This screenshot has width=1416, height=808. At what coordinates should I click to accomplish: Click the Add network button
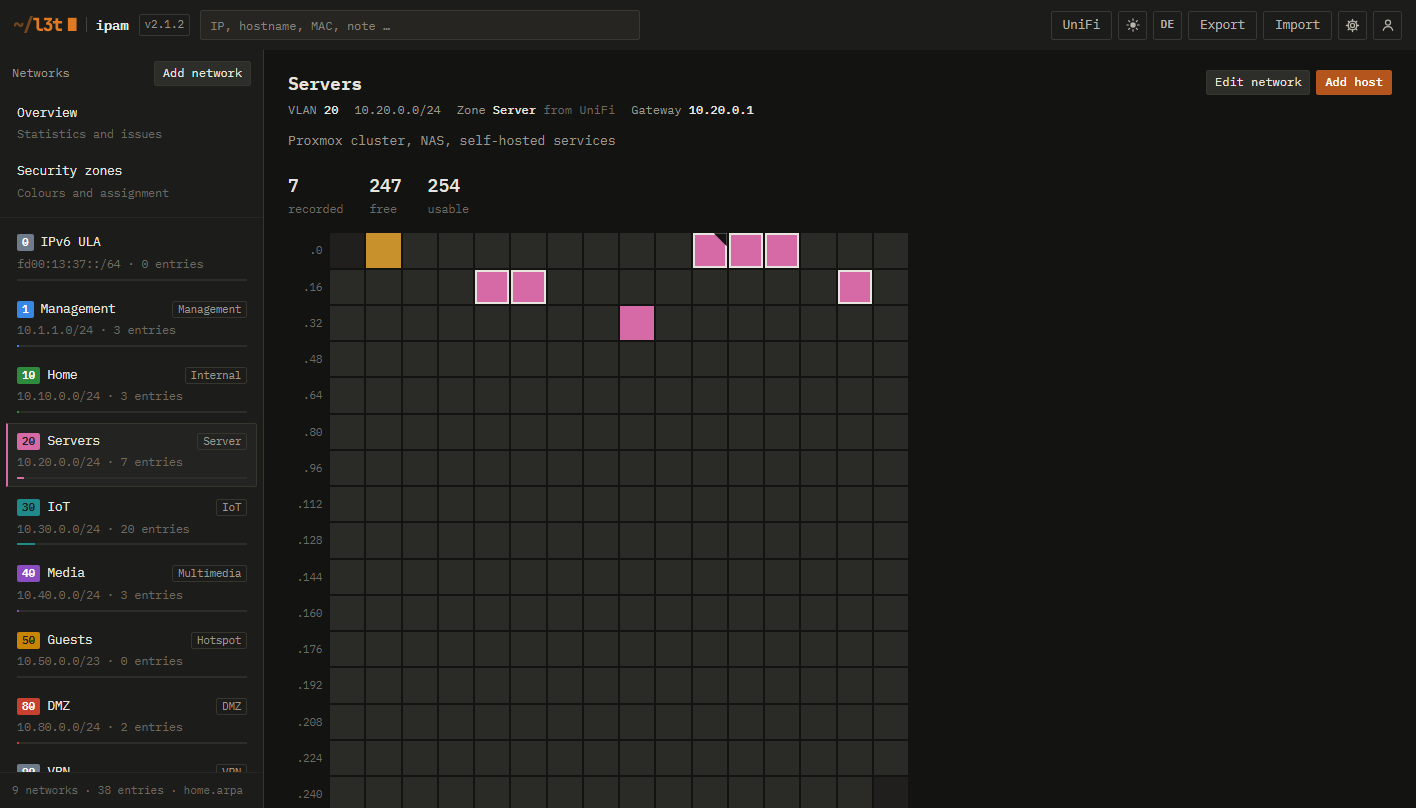coord(202,73)
